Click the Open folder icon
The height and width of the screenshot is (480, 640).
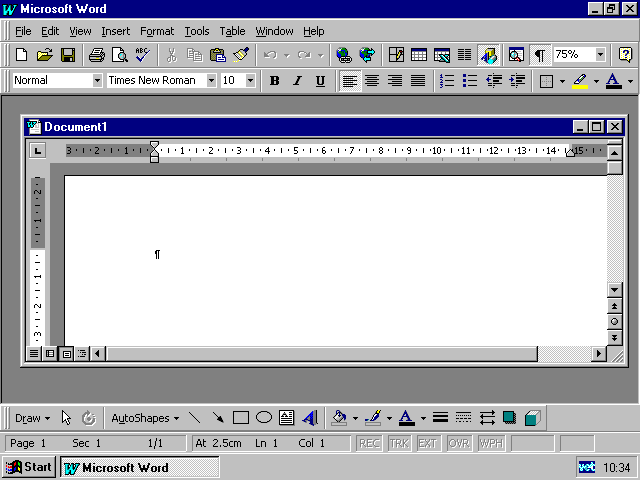tap(45, 55)
